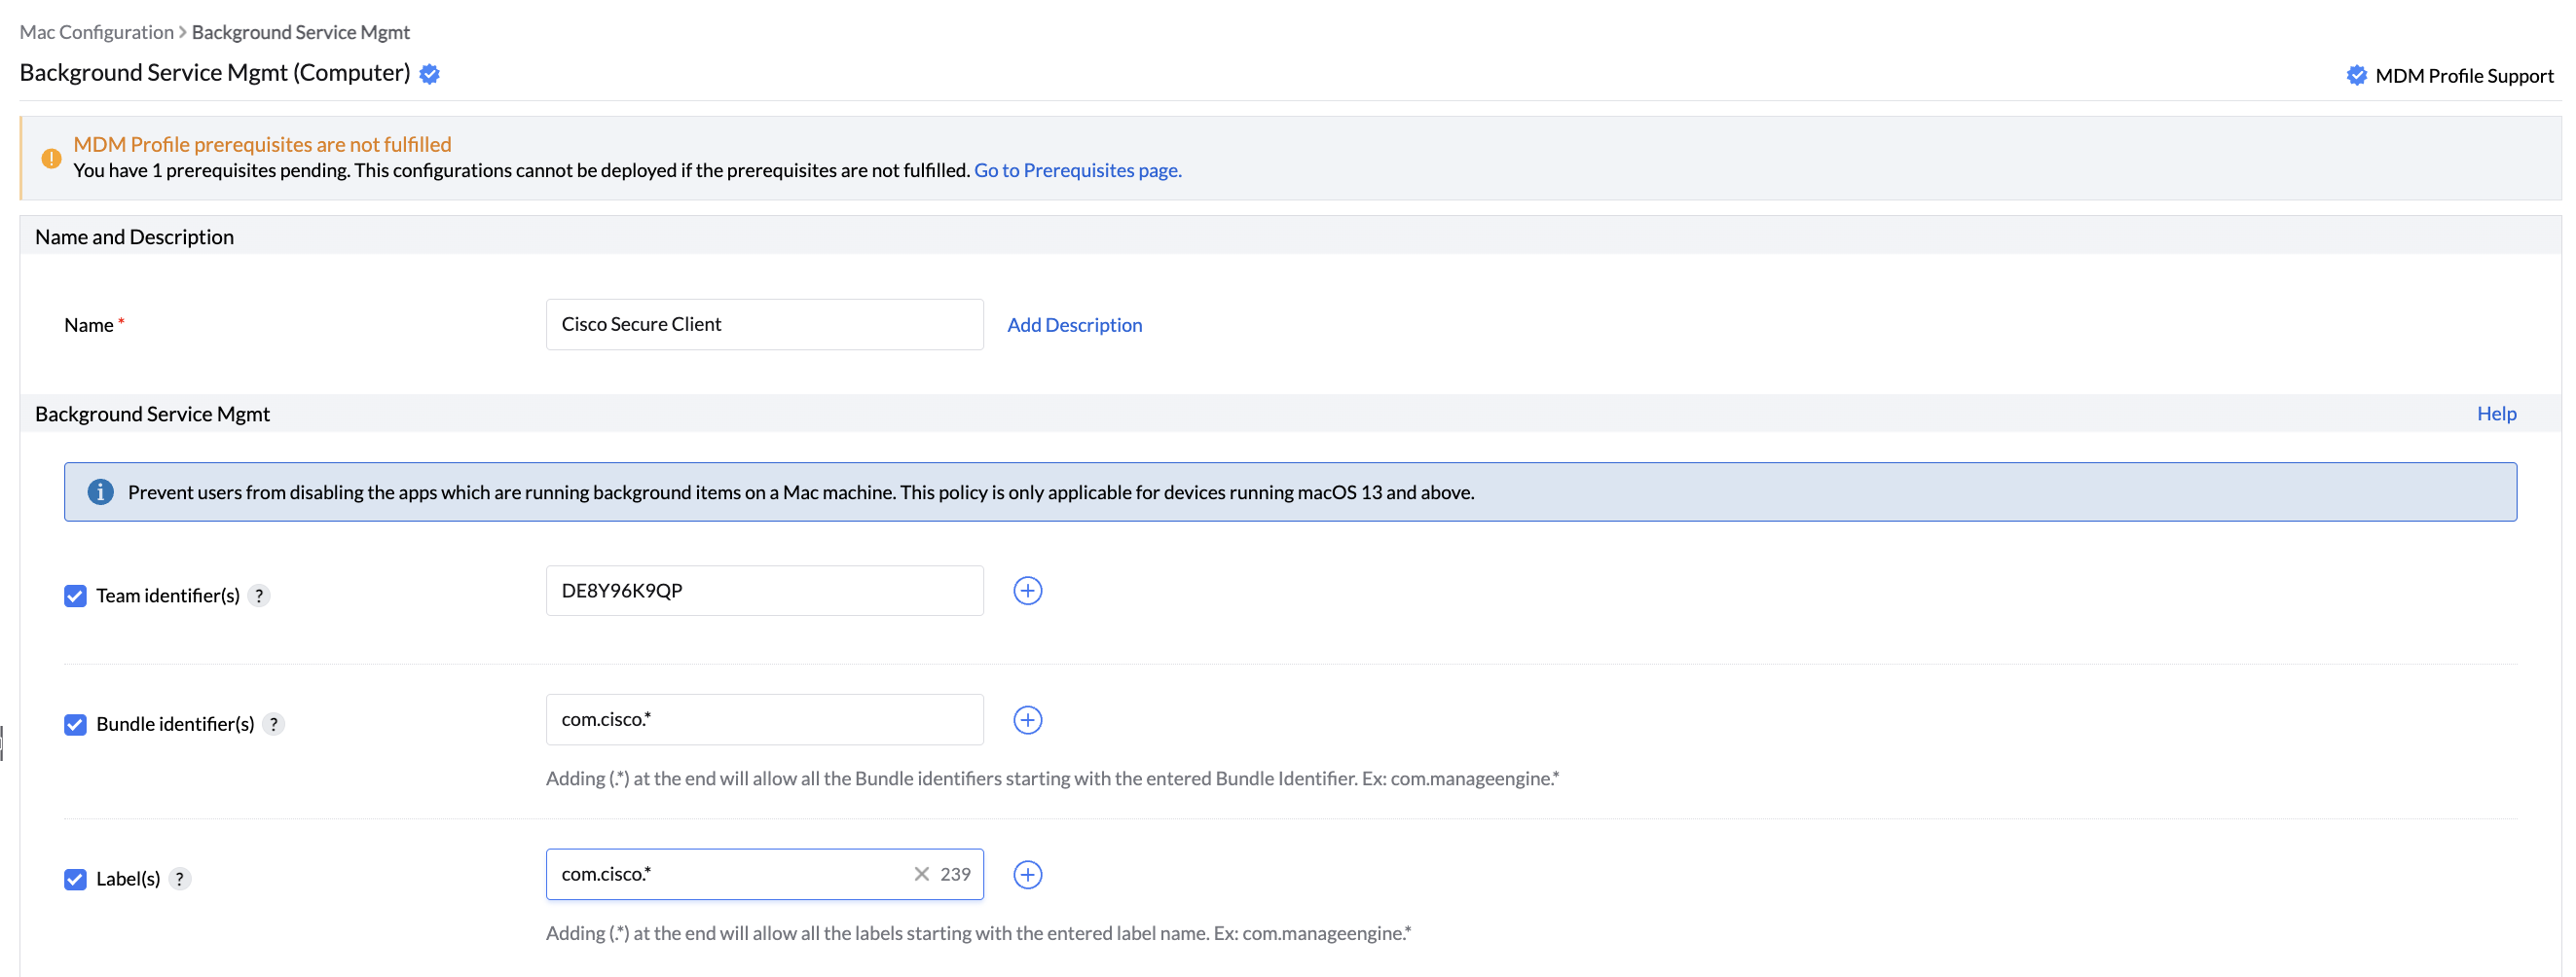The image size is (2576, 977).
Task: Disable the Team identifier(s) checkbox
Action: (75, 595)
